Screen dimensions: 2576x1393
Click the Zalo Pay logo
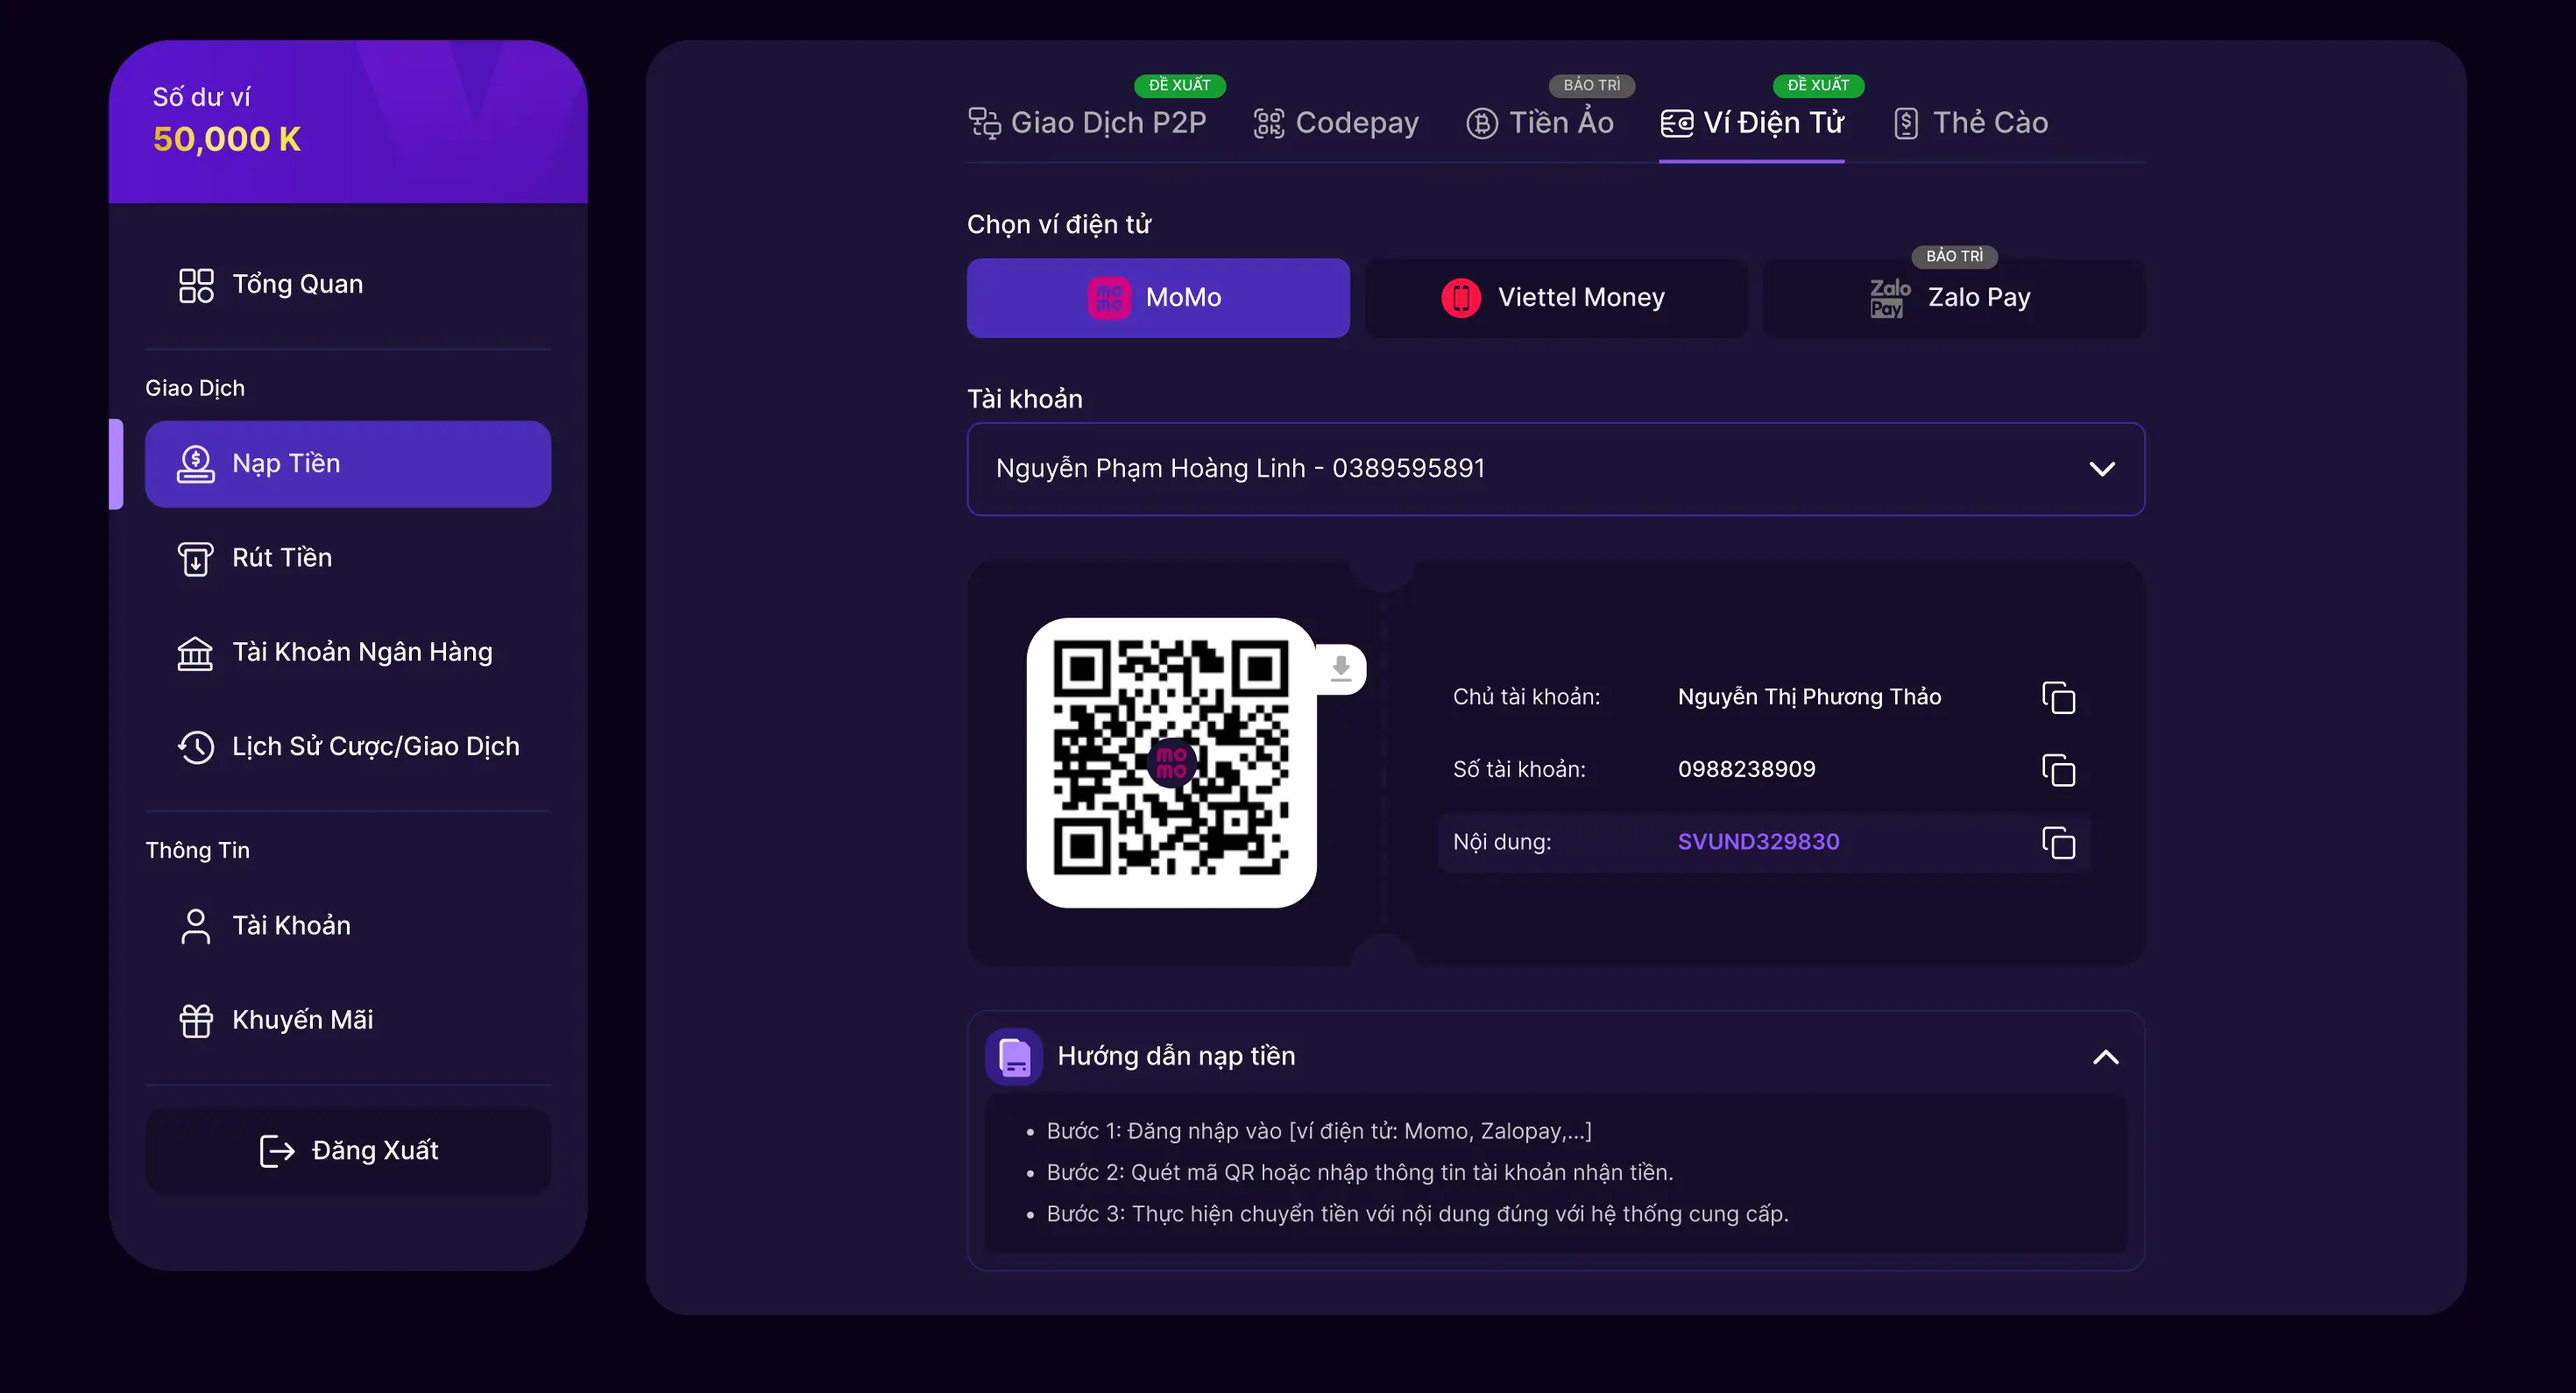pos(1890,298)
